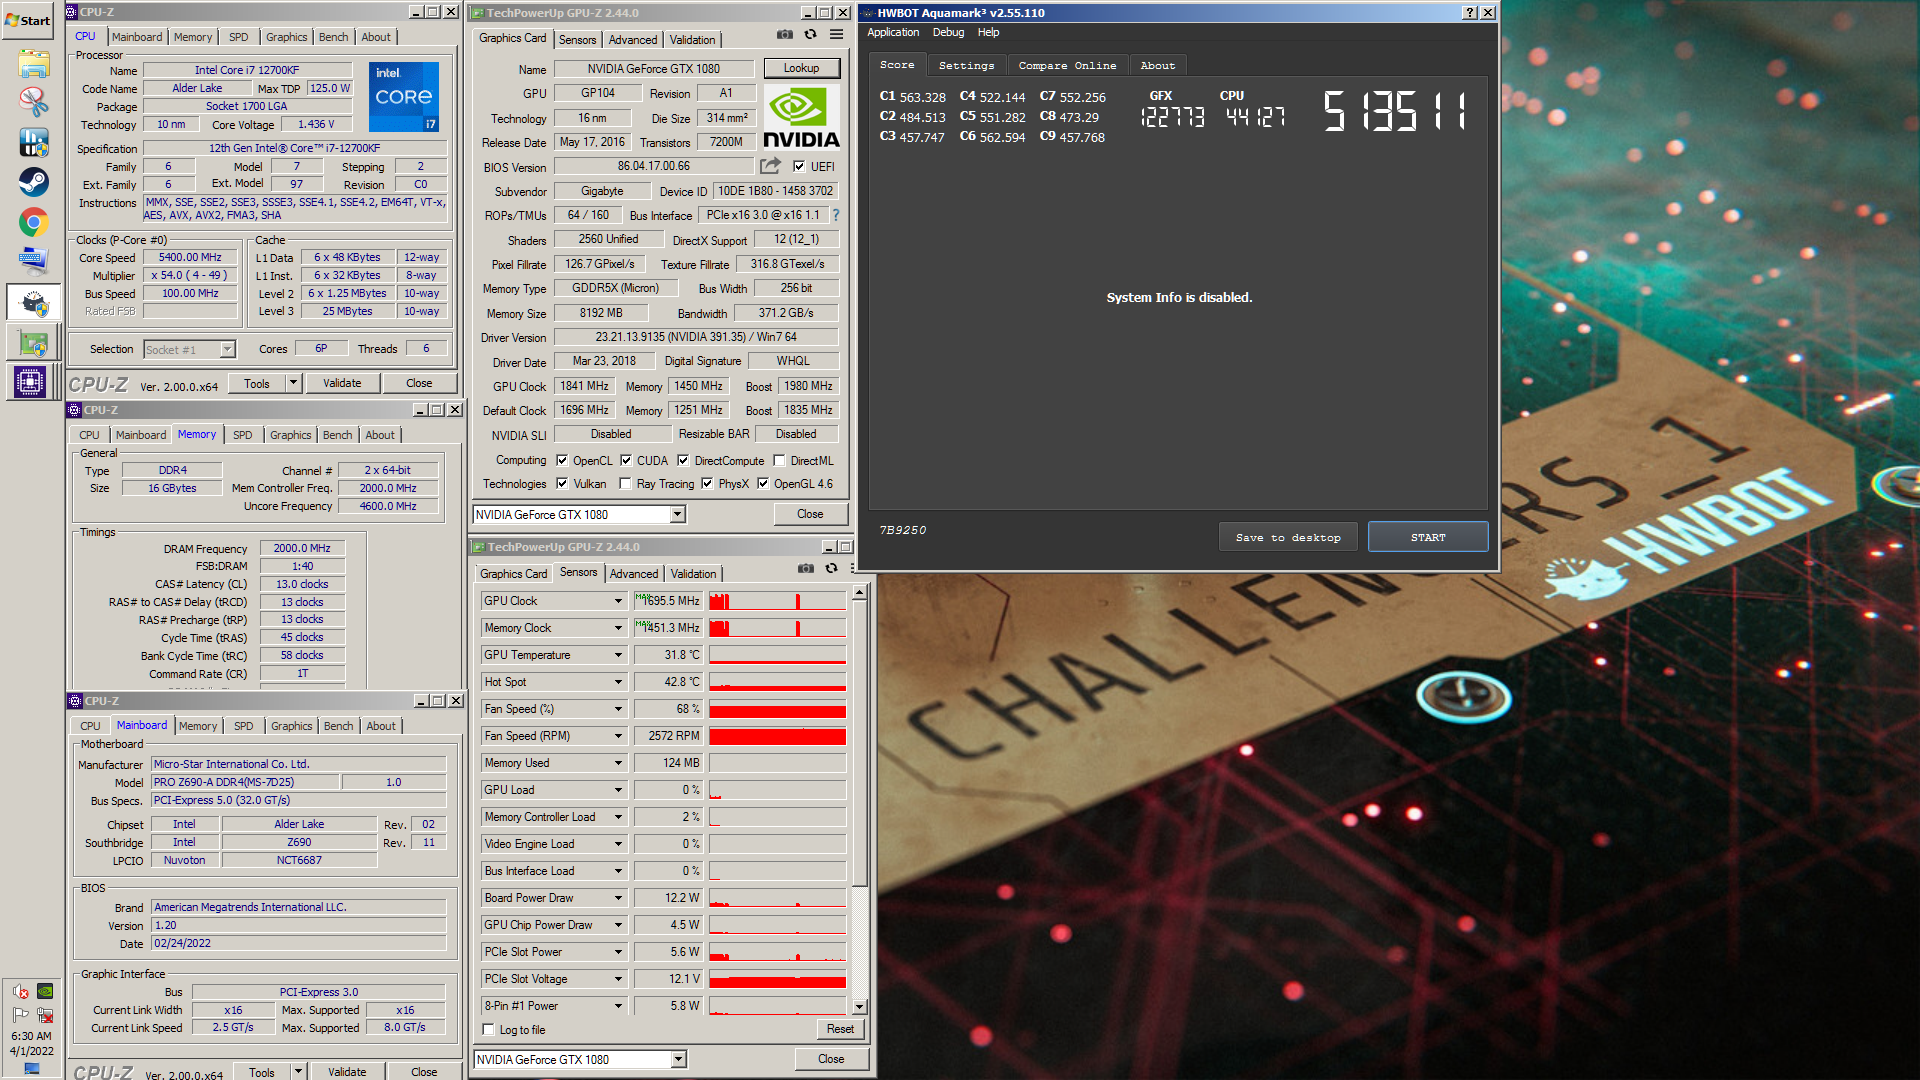This screenshot has width=1920, height=1080.
Task: Open the Memory Clock sensor dropdown
Action: 618,628
